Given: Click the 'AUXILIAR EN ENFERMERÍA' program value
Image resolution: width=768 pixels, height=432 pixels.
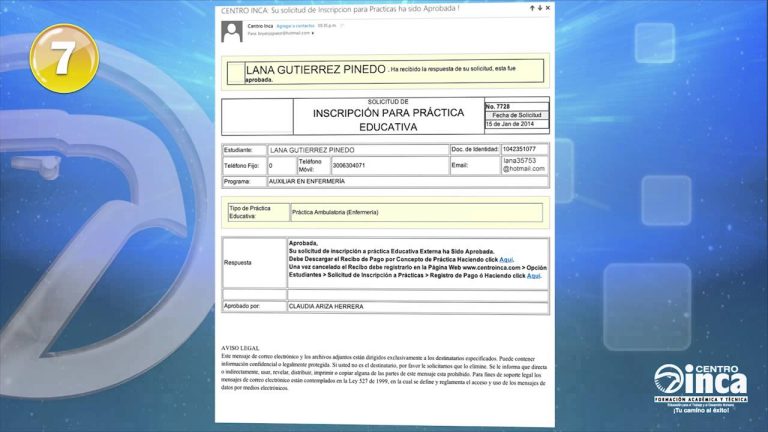Looking at the screenshot, I should [307, 181].
